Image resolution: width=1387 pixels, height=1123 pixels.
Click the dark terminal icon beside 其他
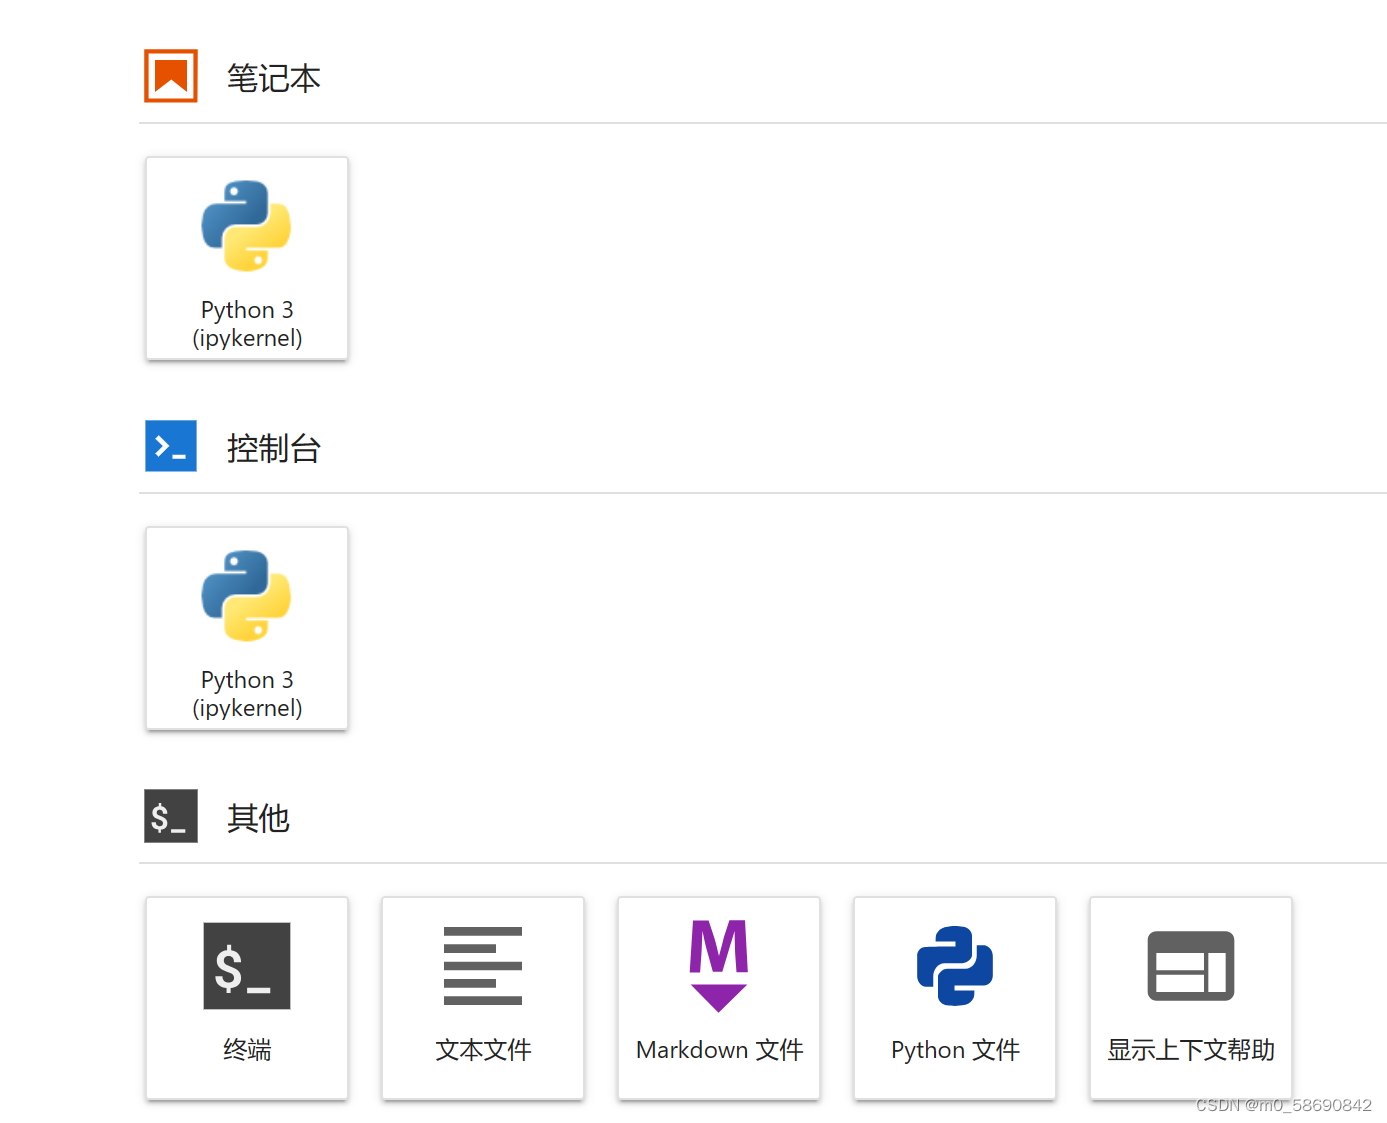(x=171, y=816)
